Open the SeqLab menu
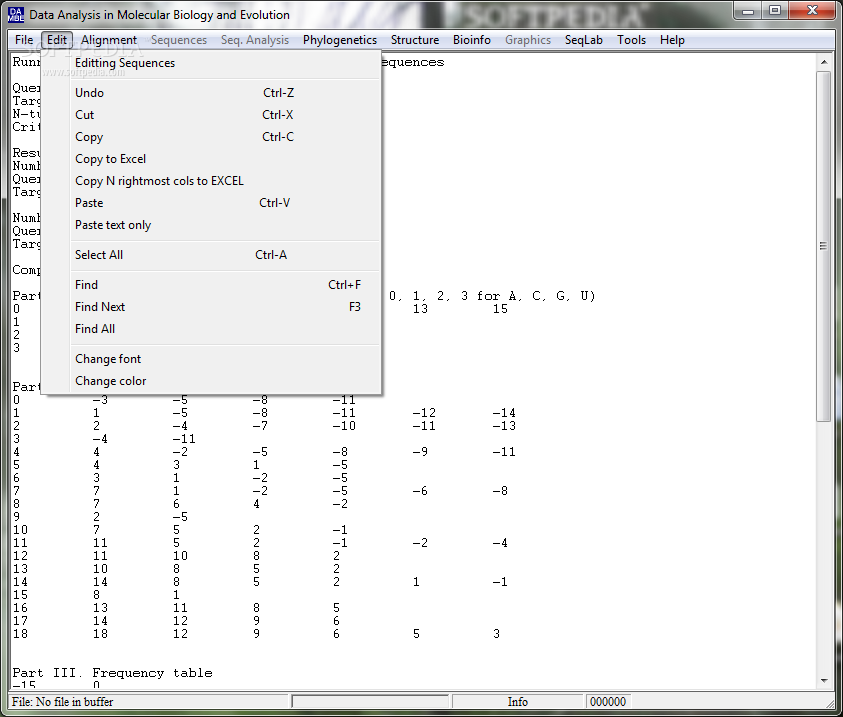 pos(583,40)
